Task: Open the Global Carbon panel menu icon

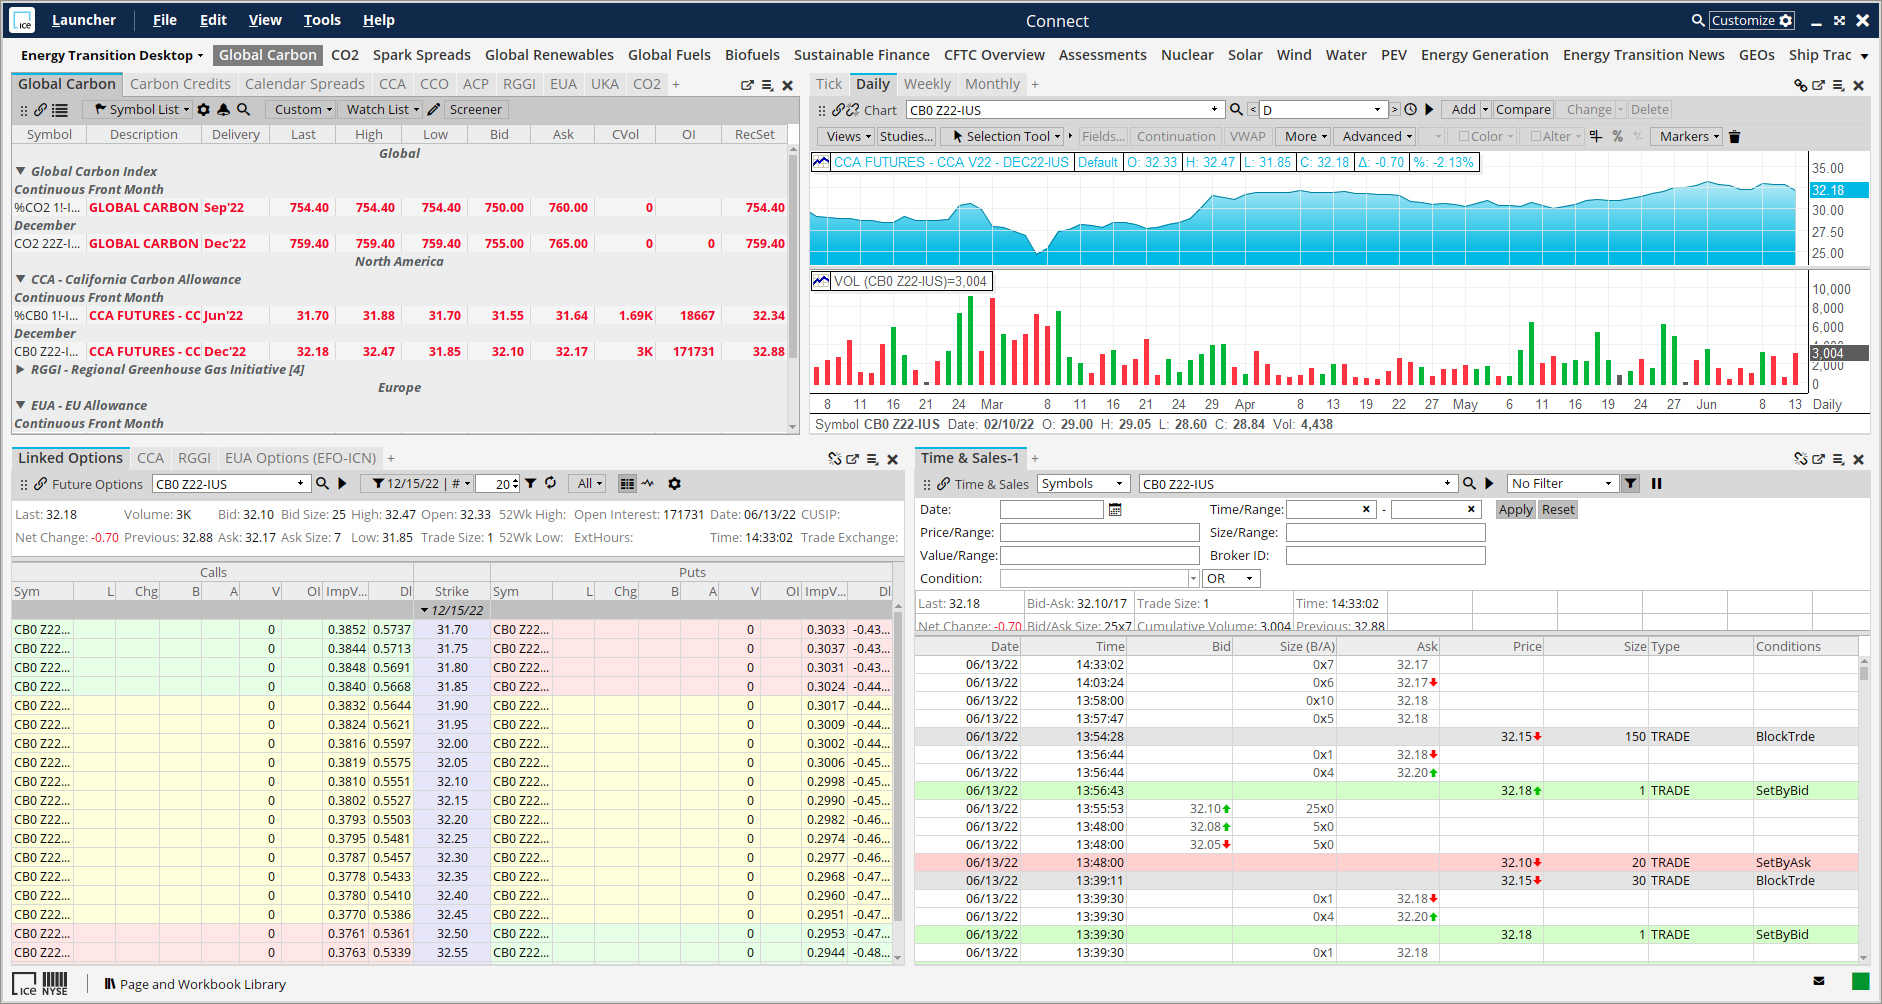Action: click(767, 86)
